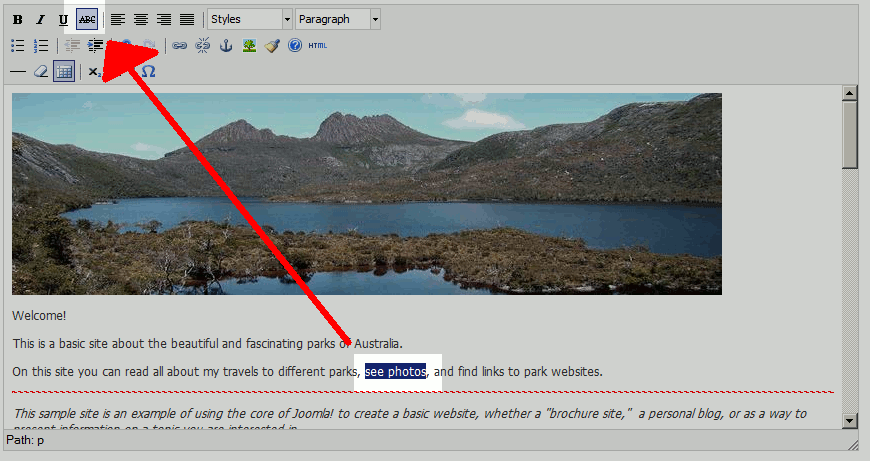Insert an anchor
The width and height of the screenshot is (870, 461).
click(x=226, y=45)
